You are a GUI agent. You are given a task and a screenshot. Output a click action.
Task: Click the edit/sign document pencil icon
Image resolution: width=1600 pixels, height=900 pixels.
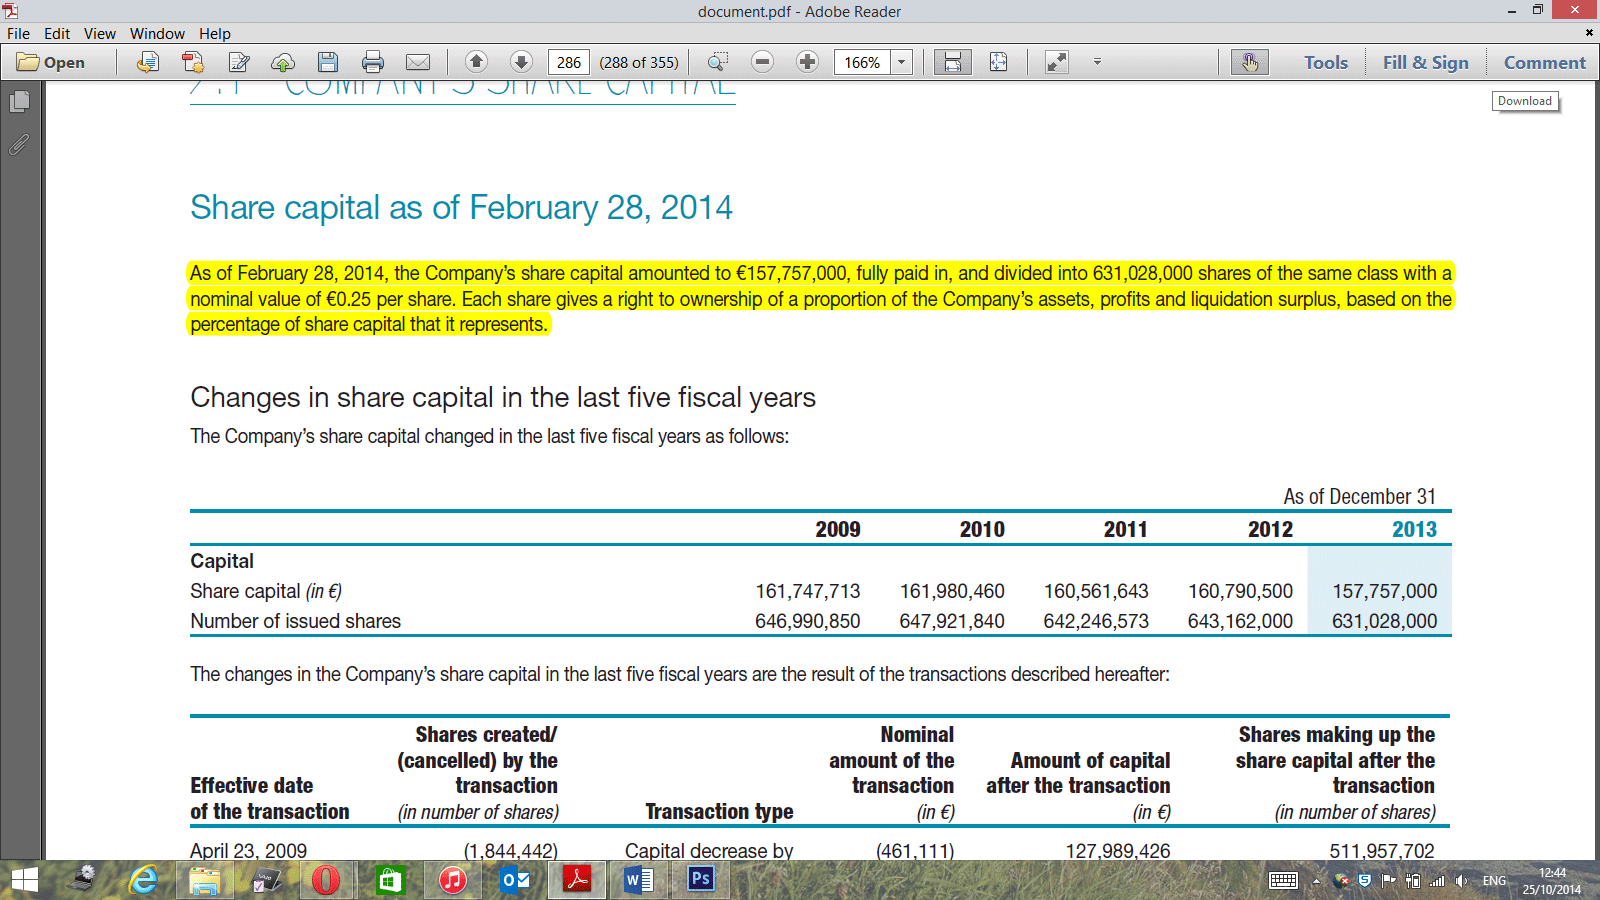click(239, 62)
